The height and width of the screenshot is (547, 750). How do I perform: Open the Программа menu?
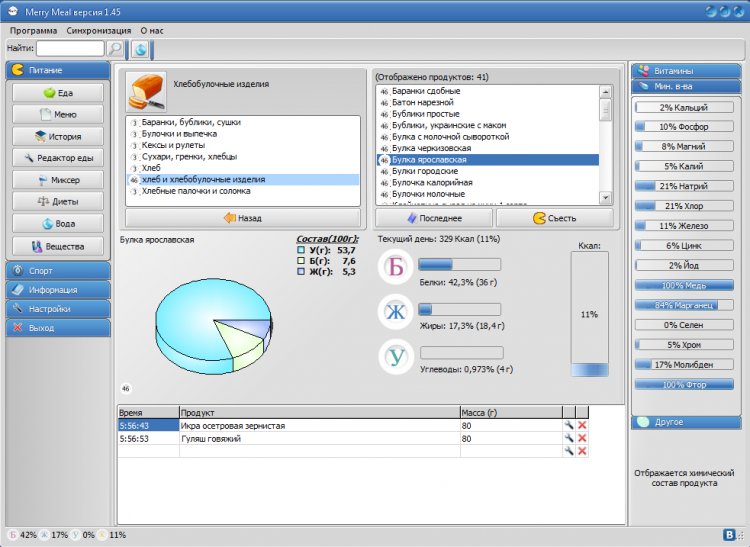[33, 31]
